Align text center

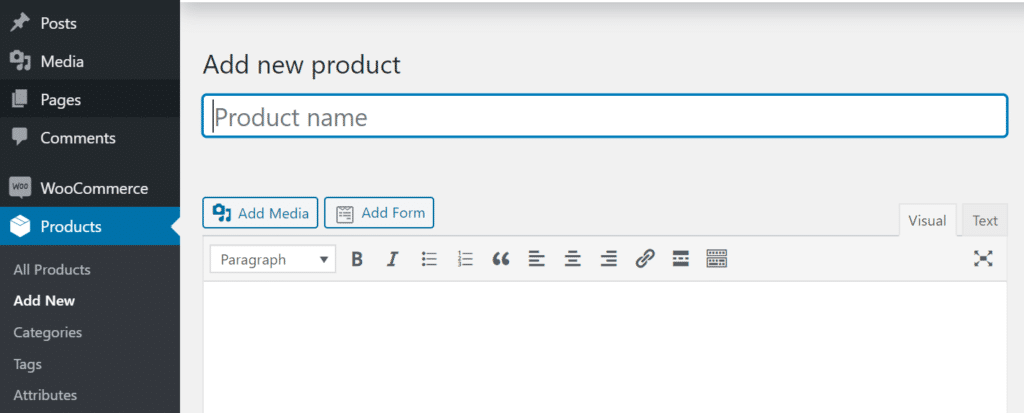(573, 259)
